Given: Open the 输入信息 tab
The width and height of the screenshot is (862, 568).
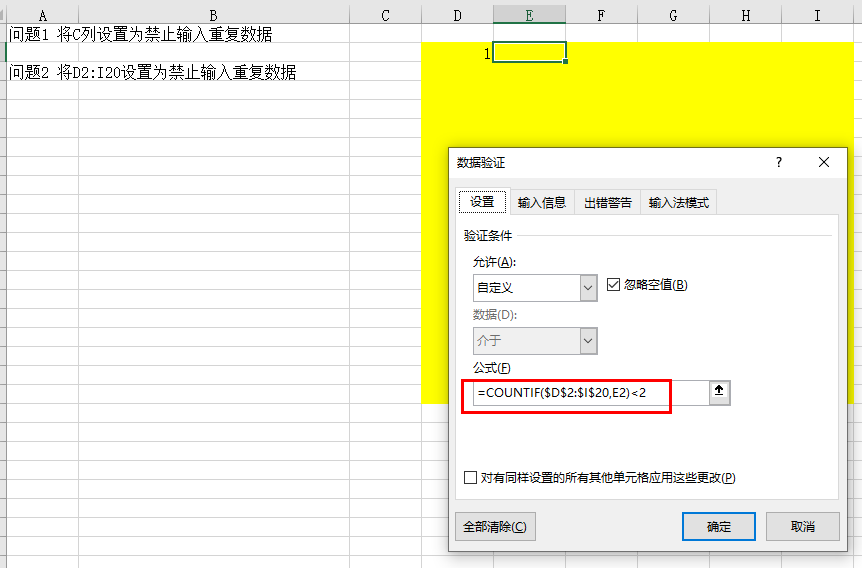Looking at the screenshot, I should 542,202.
